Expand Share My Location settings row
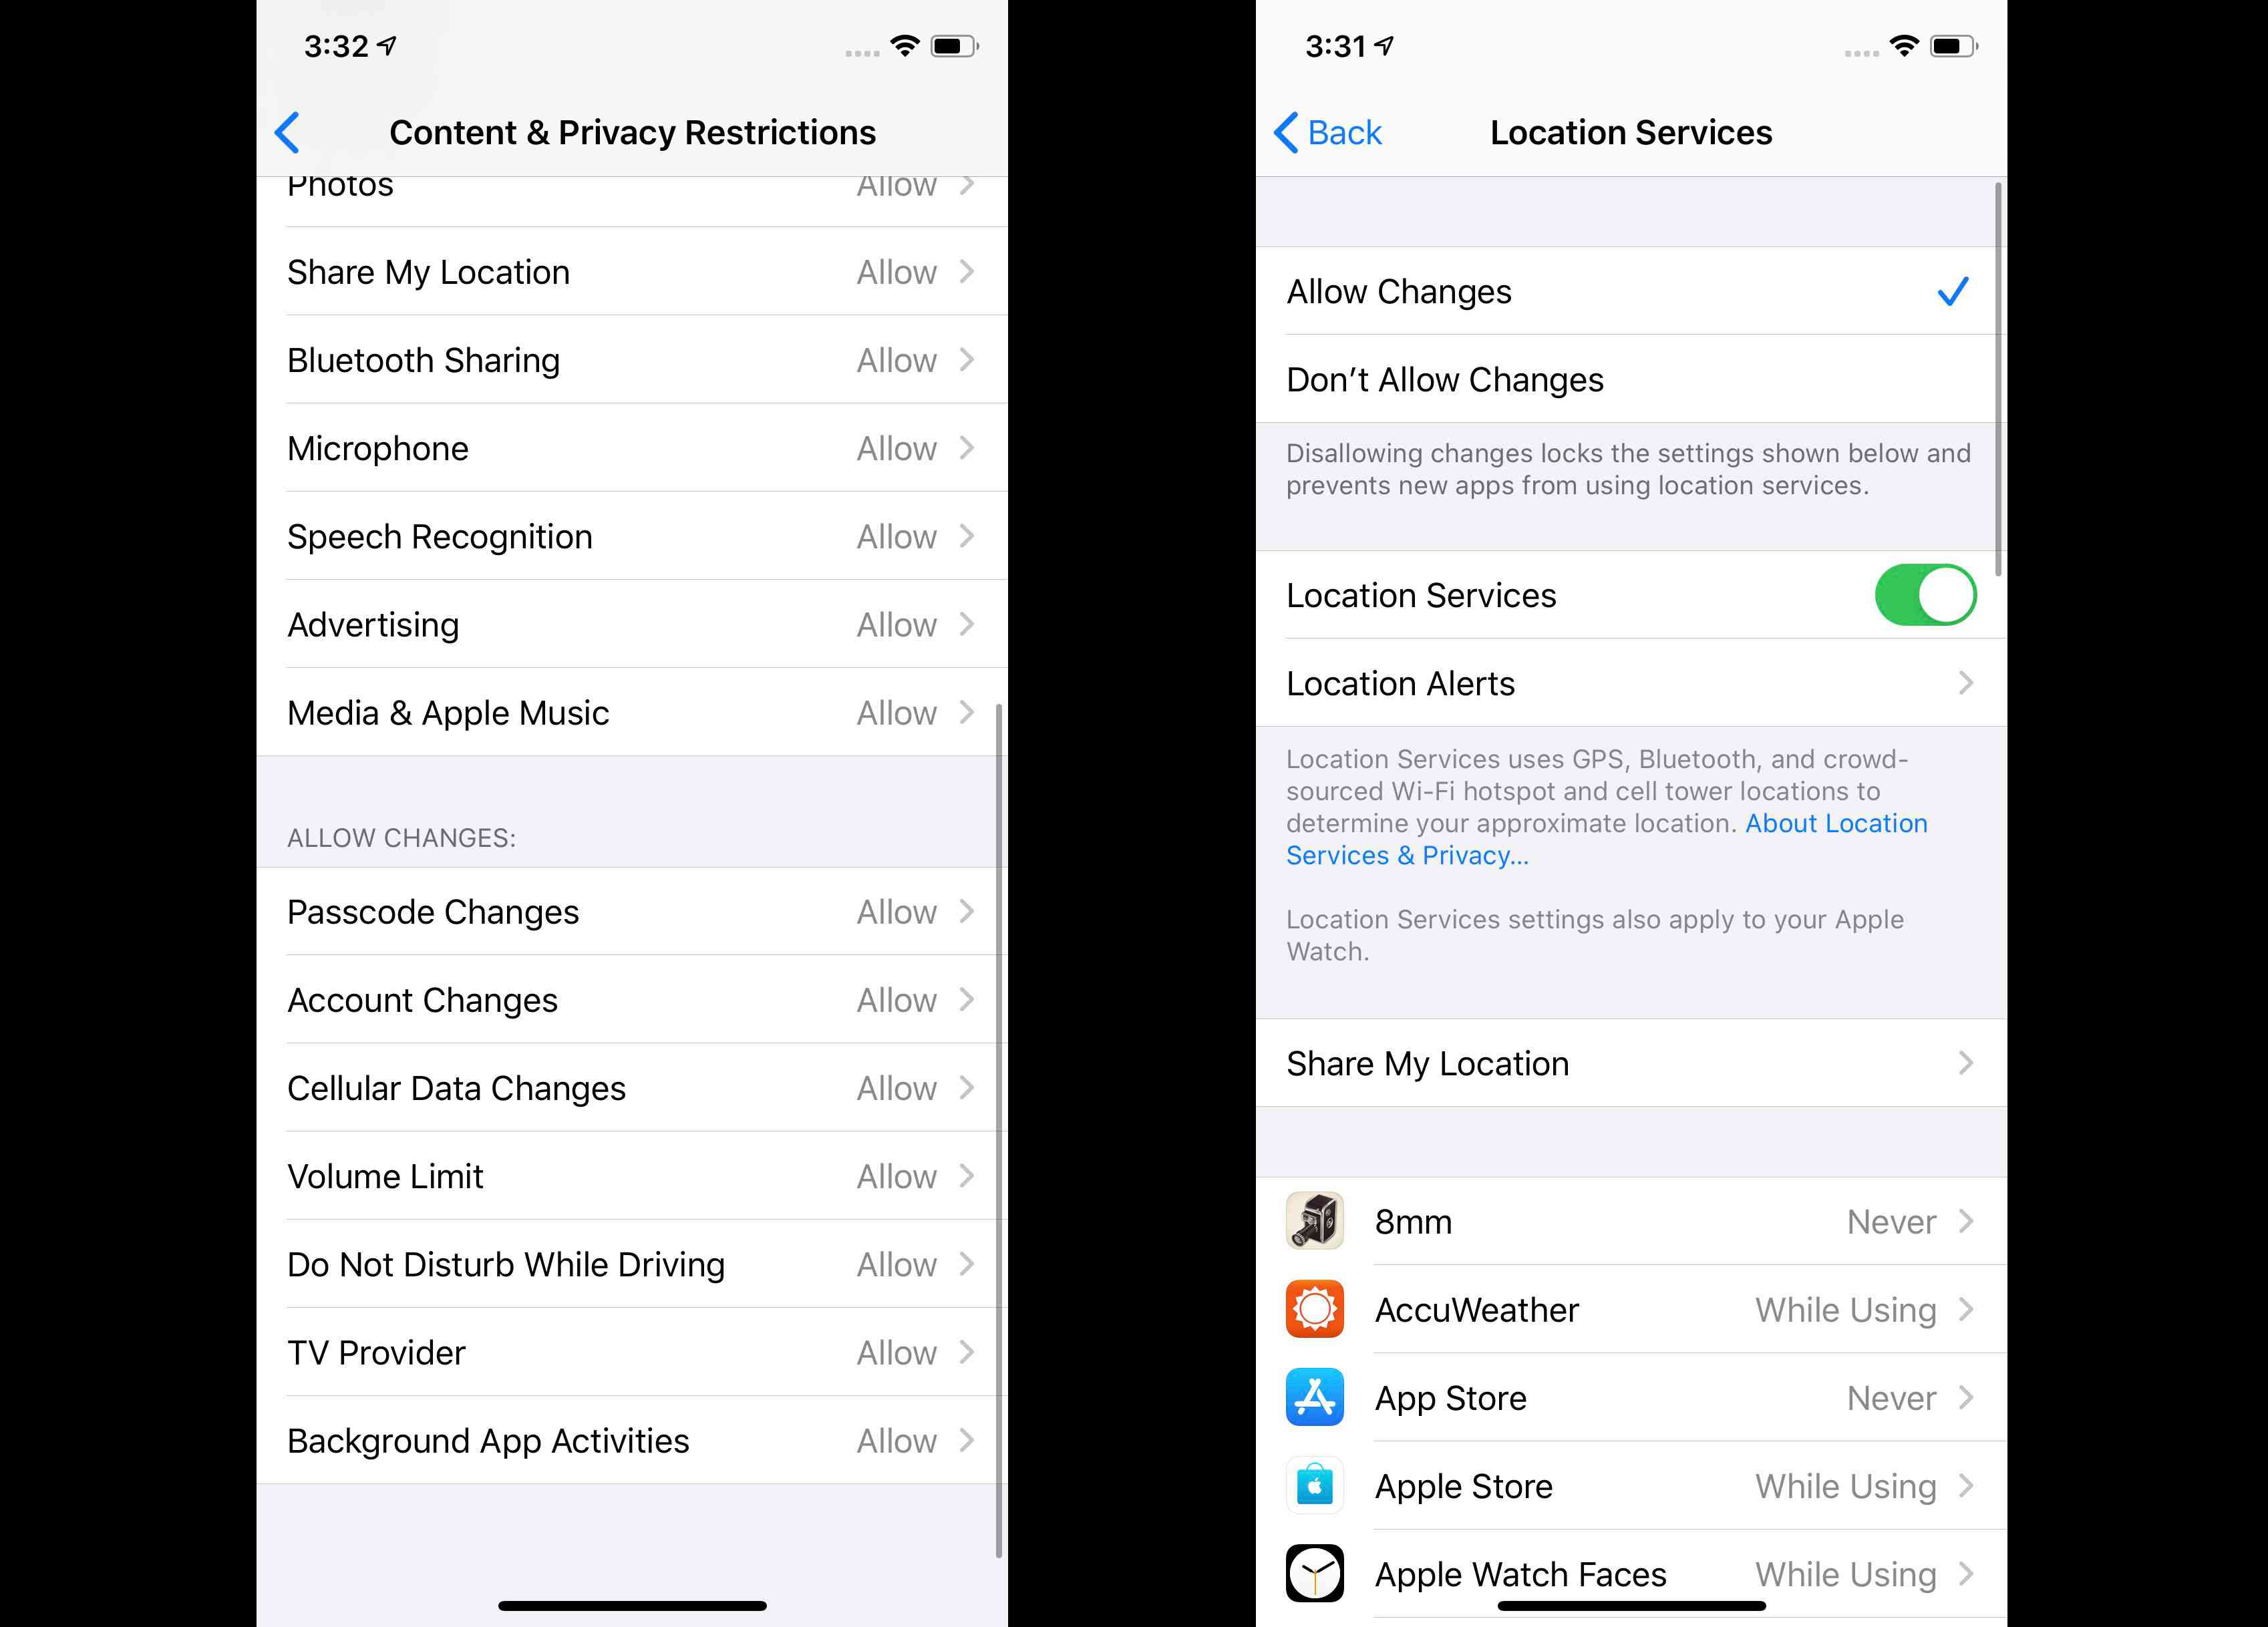The image size is (2268, 1627). [x=1623, y=1063]
